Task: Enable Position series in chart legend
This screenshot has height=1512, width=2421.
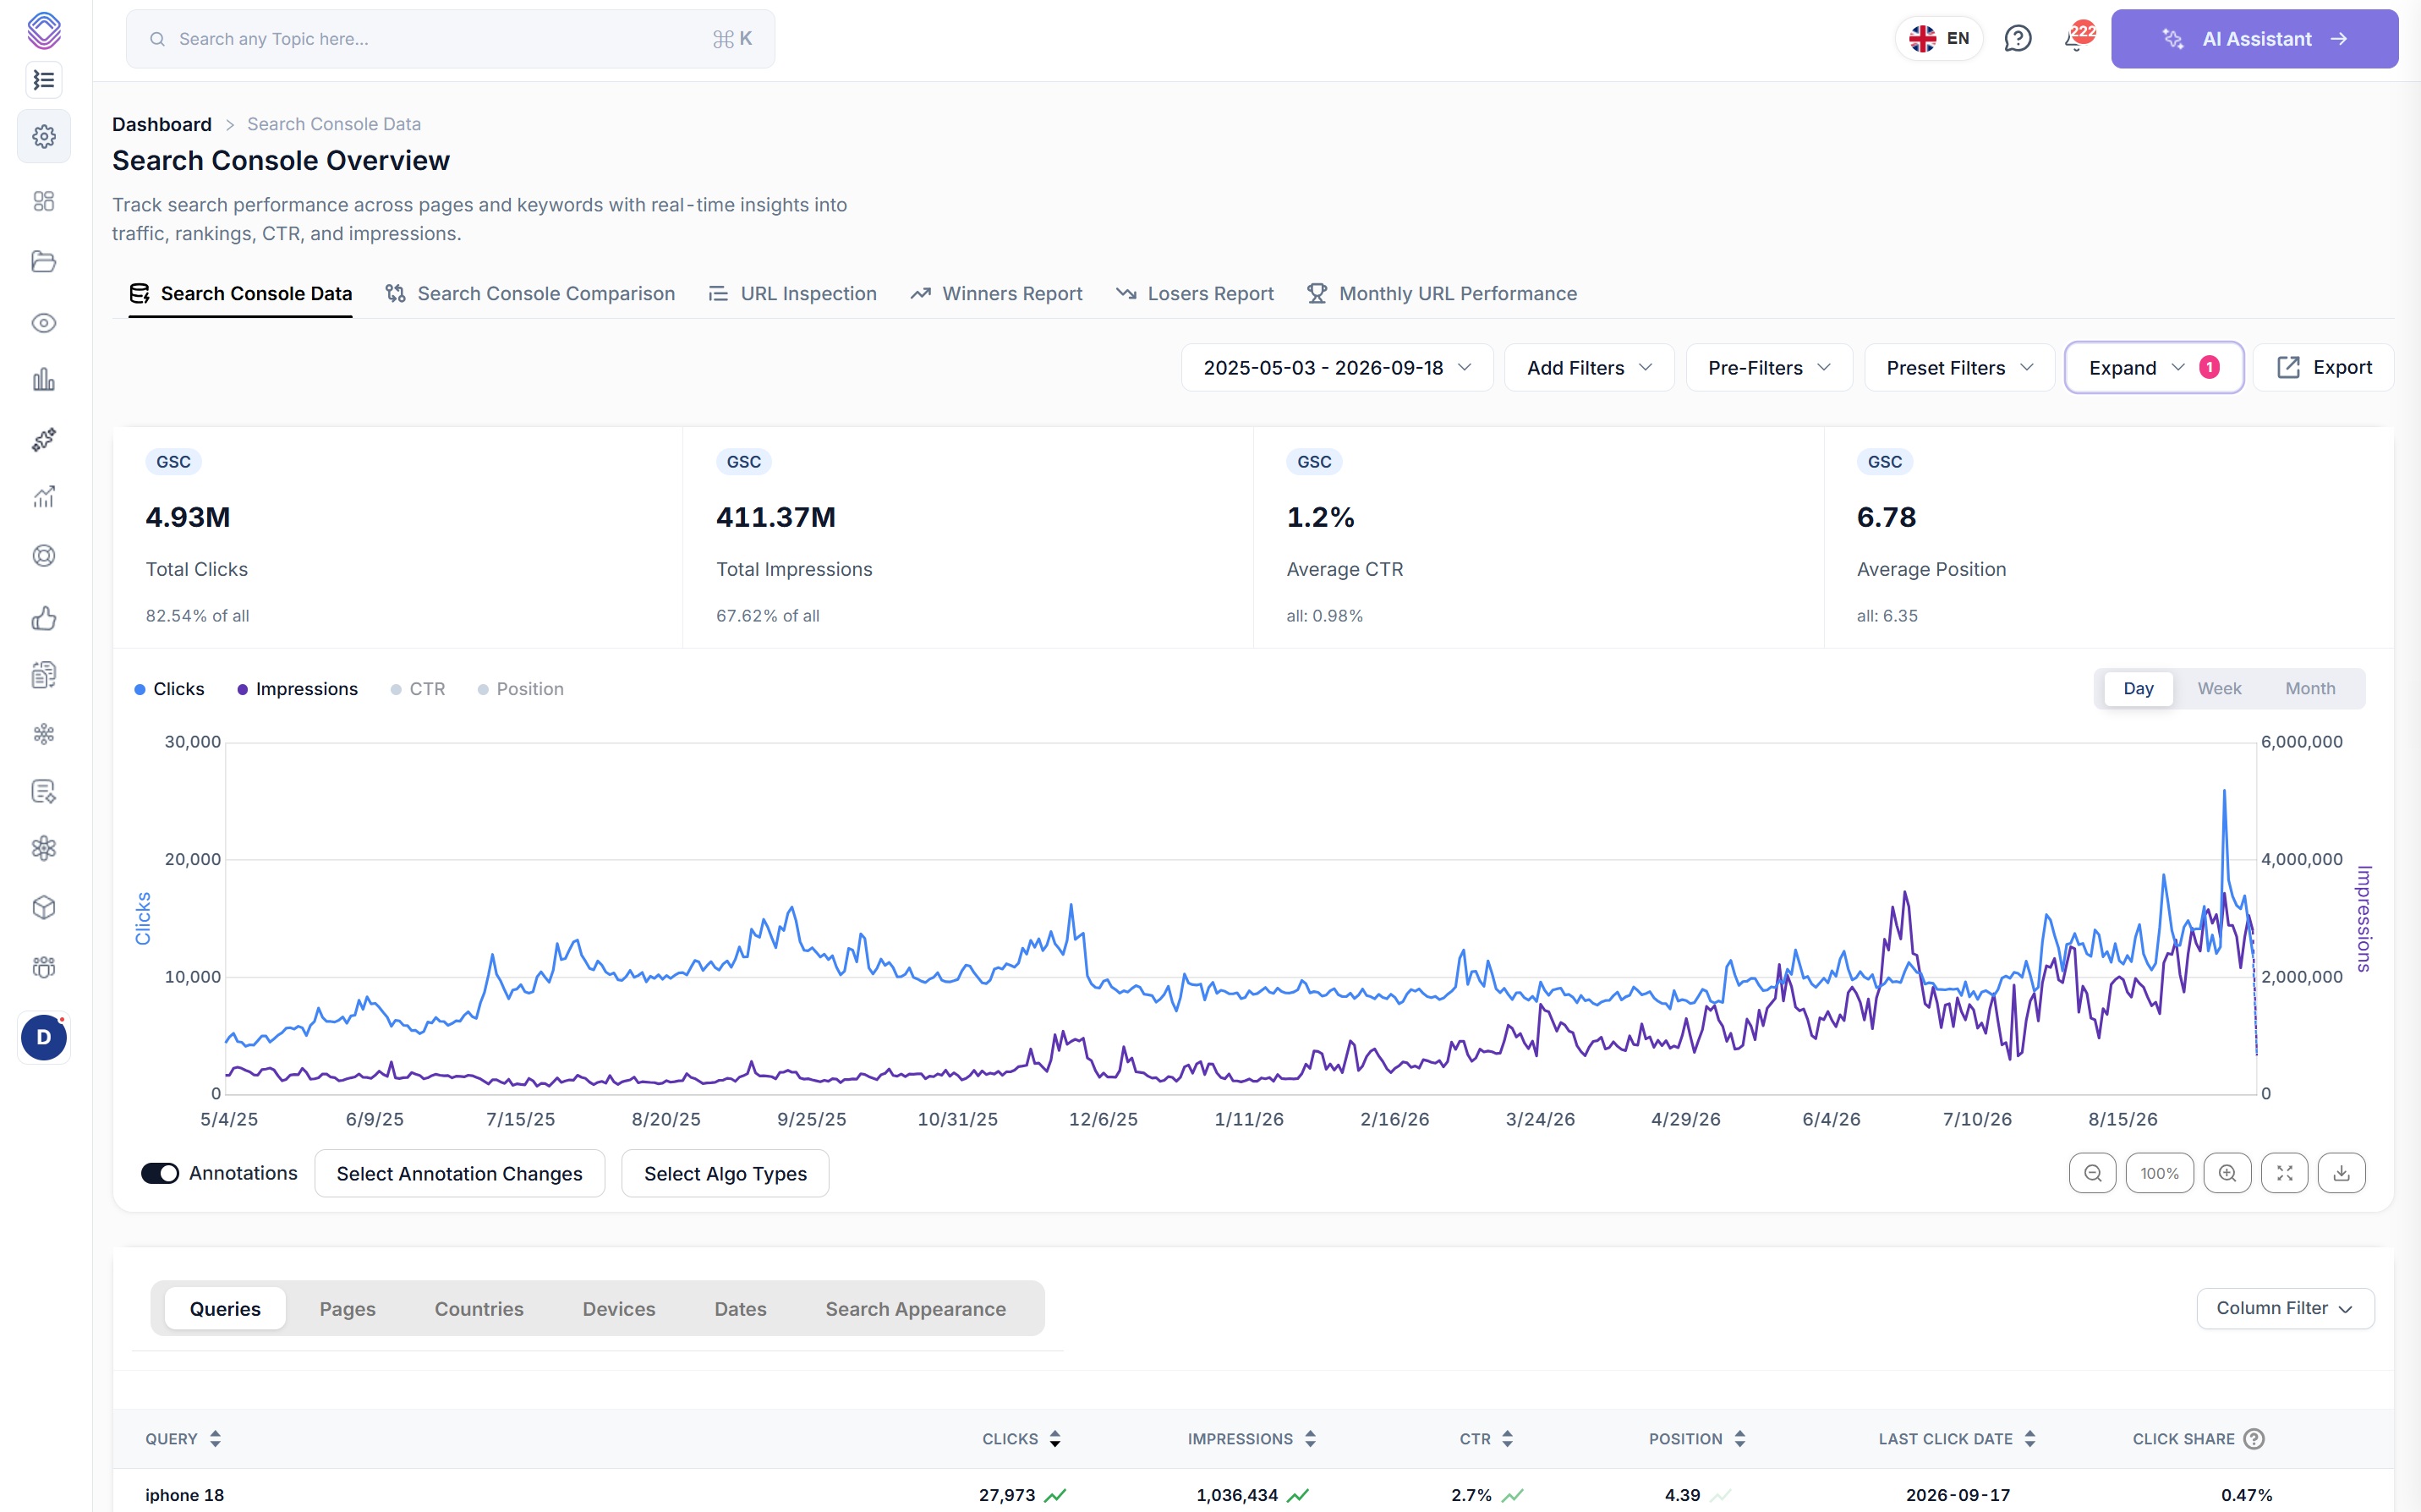Action: 521,689
